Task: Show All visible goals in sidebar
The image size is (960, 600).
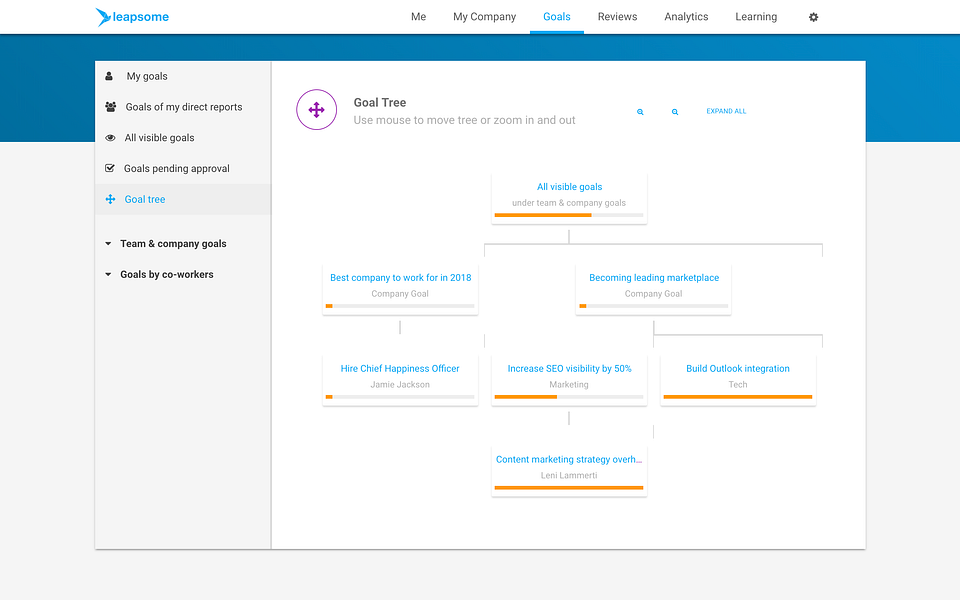Action: click(182, 138)
